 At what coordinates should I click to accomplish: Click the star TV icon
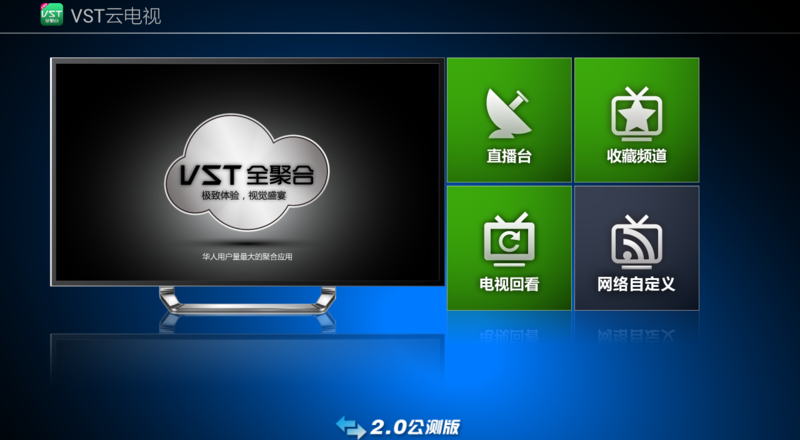pos(636,114)
